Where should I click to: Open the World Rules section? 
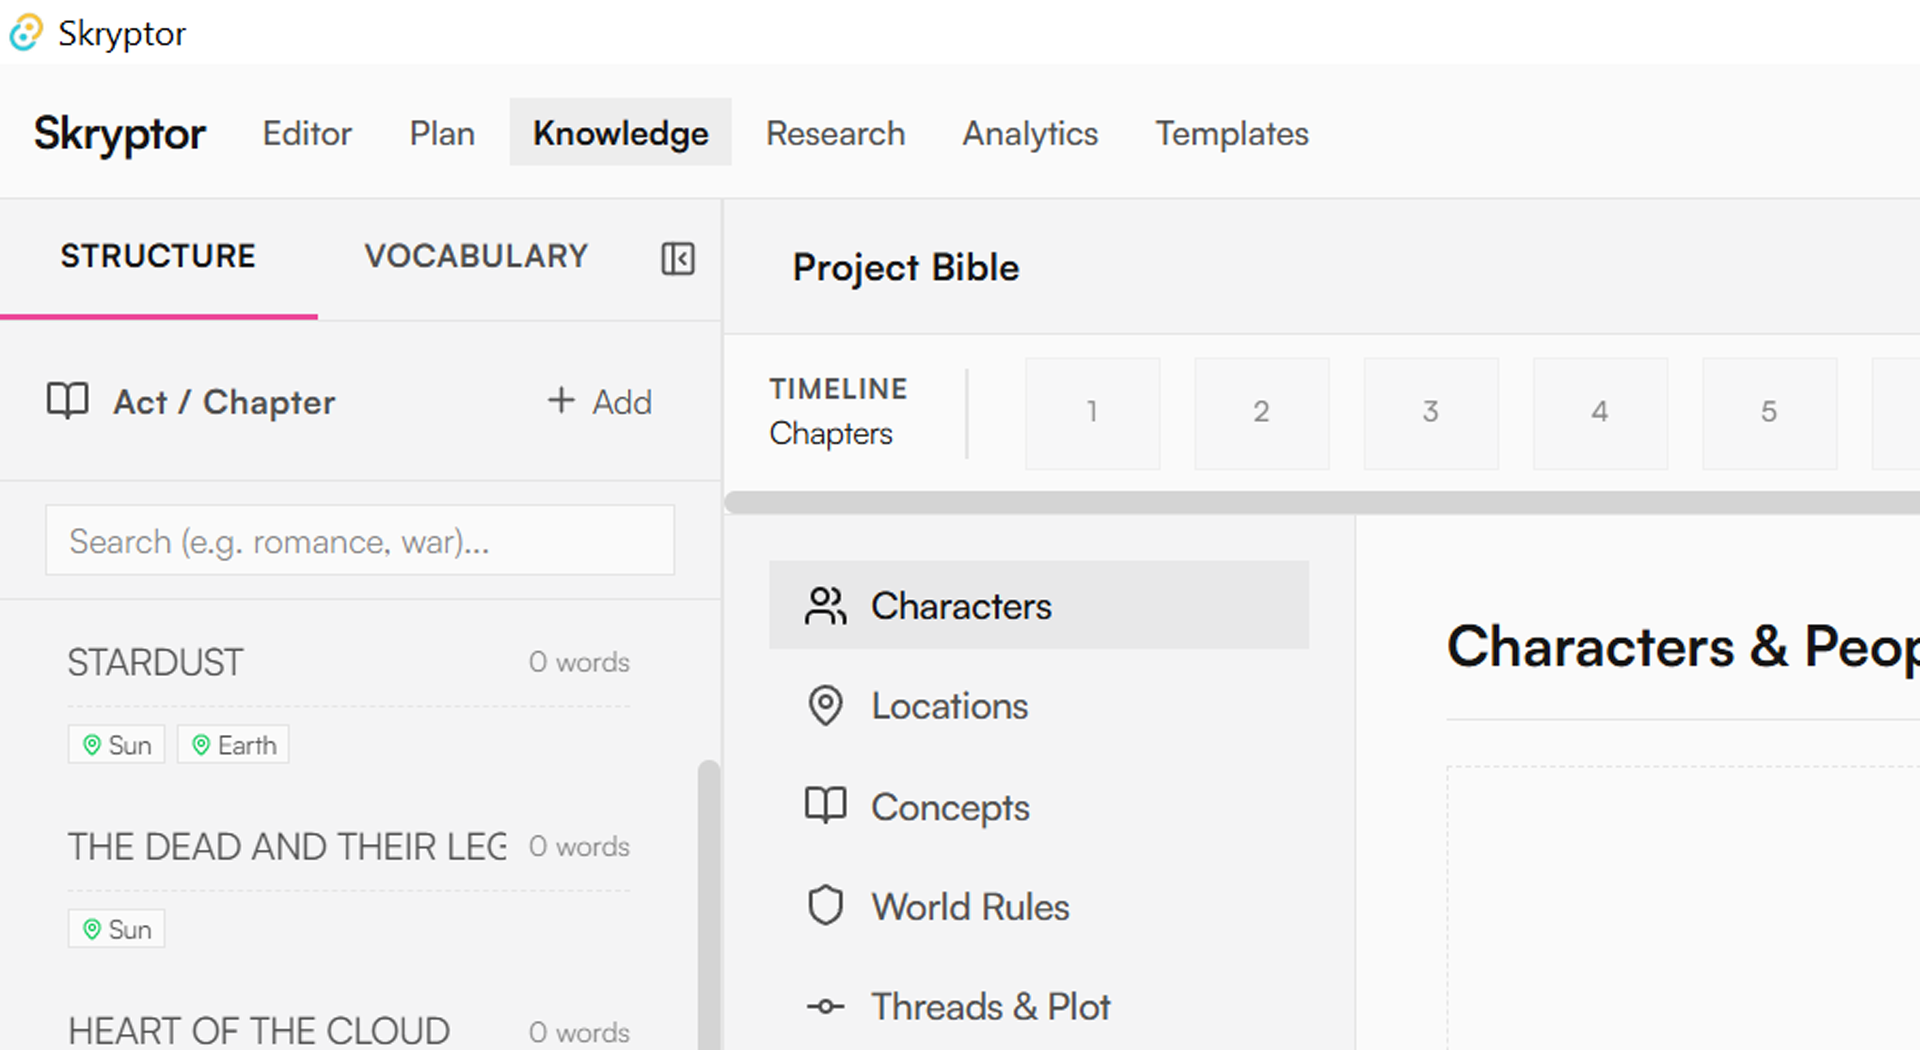click(1039, 906)
